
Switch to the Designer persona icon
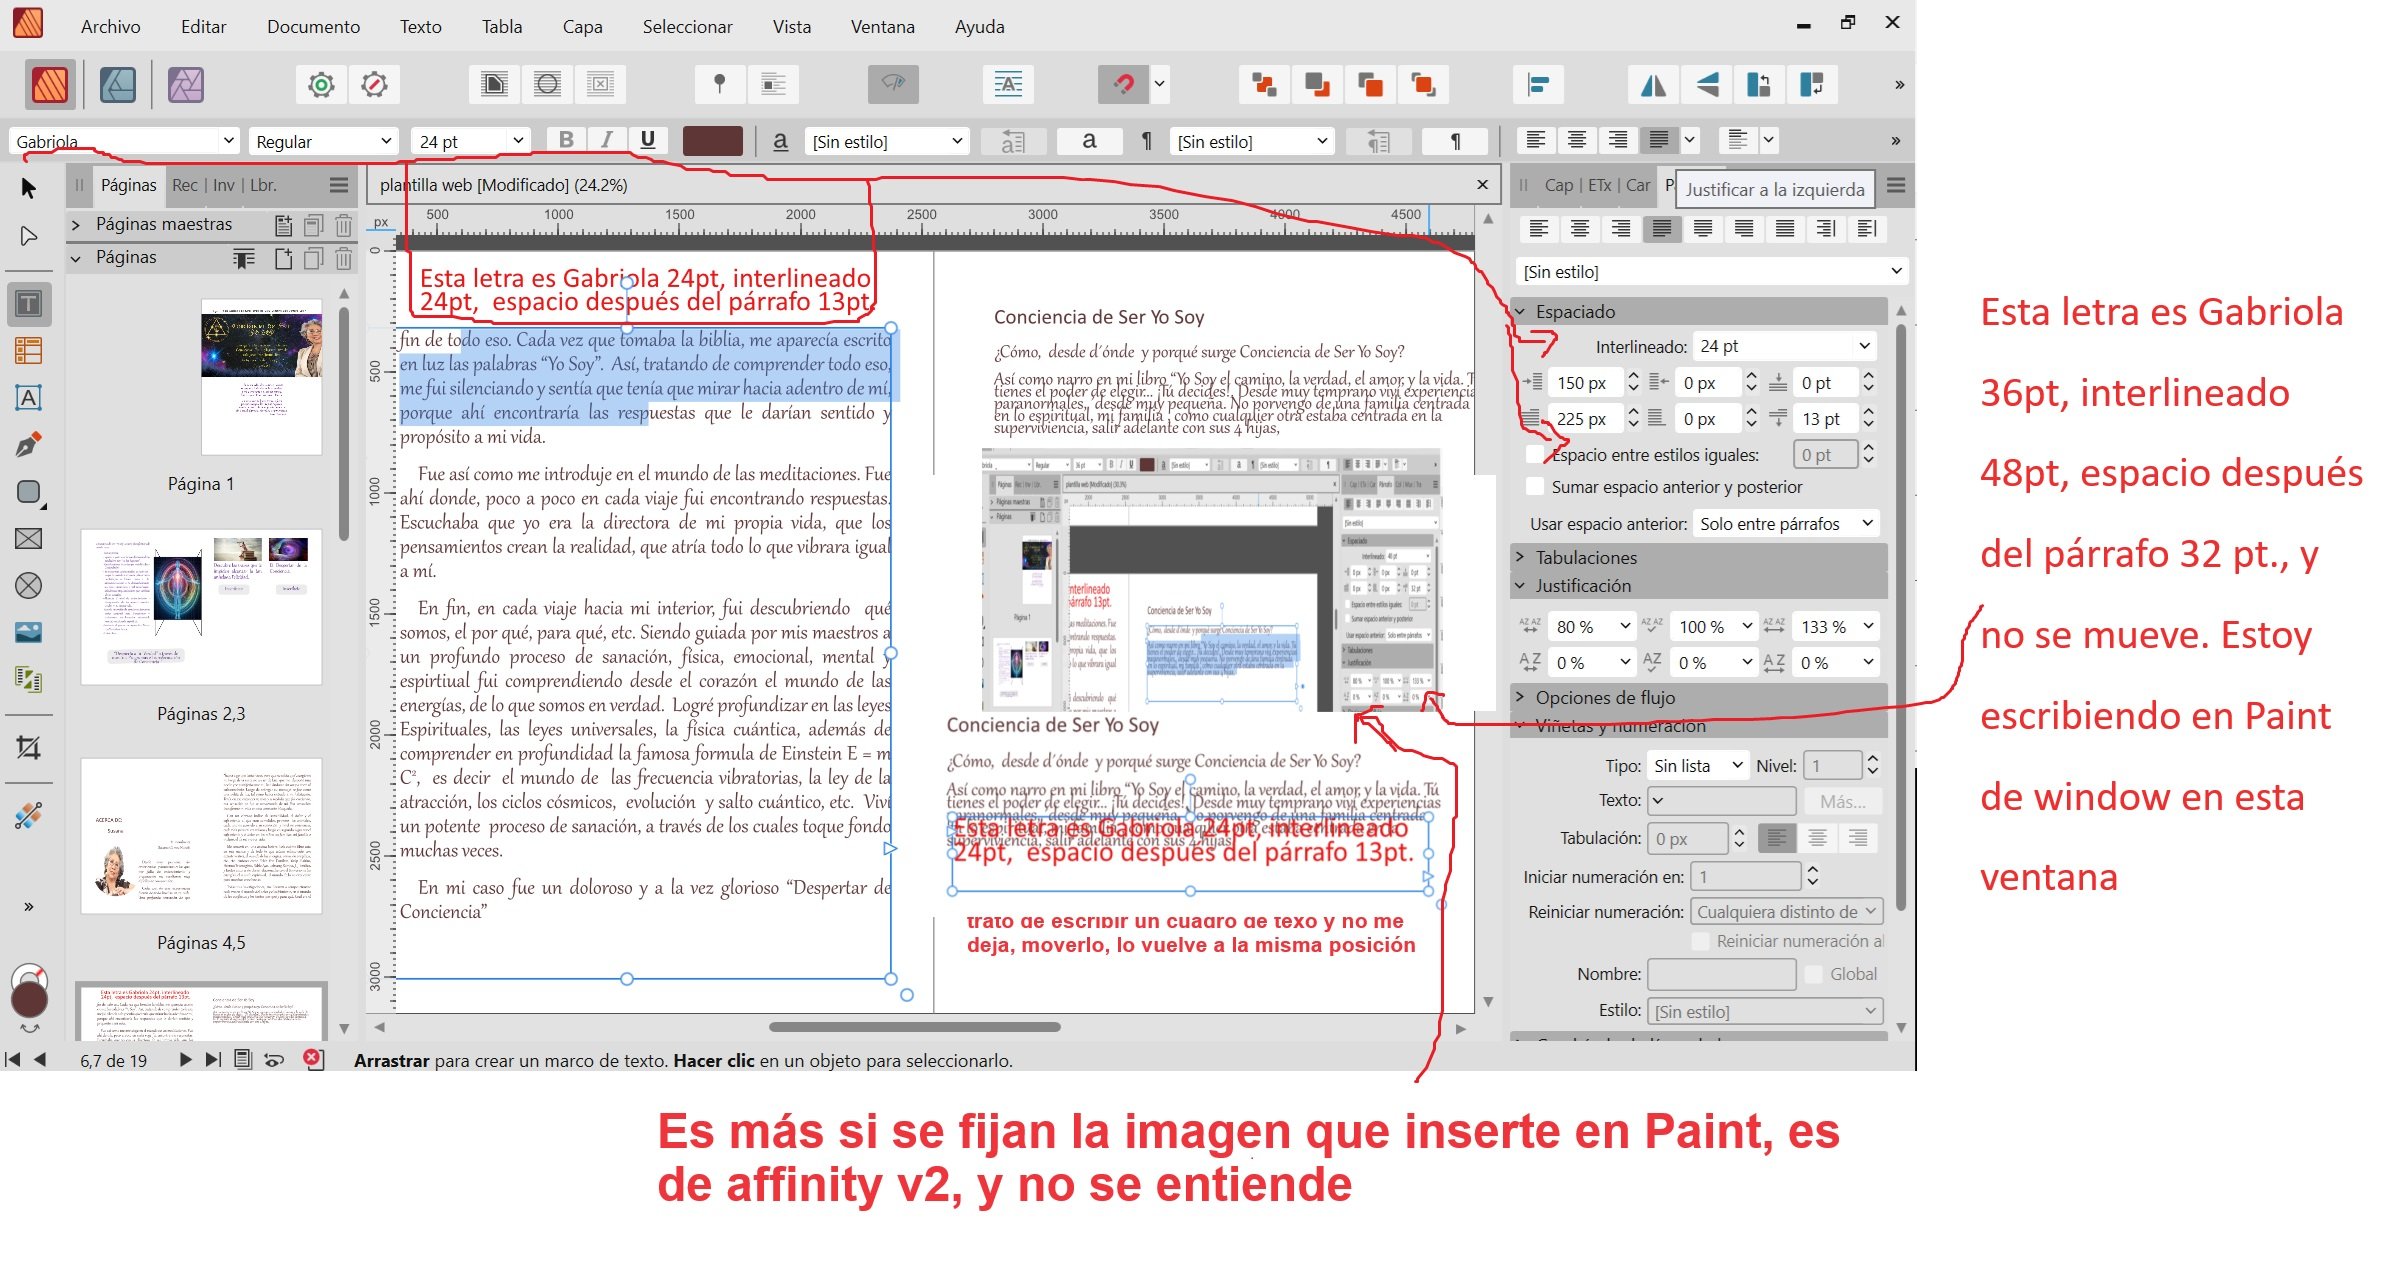(118, 85)
